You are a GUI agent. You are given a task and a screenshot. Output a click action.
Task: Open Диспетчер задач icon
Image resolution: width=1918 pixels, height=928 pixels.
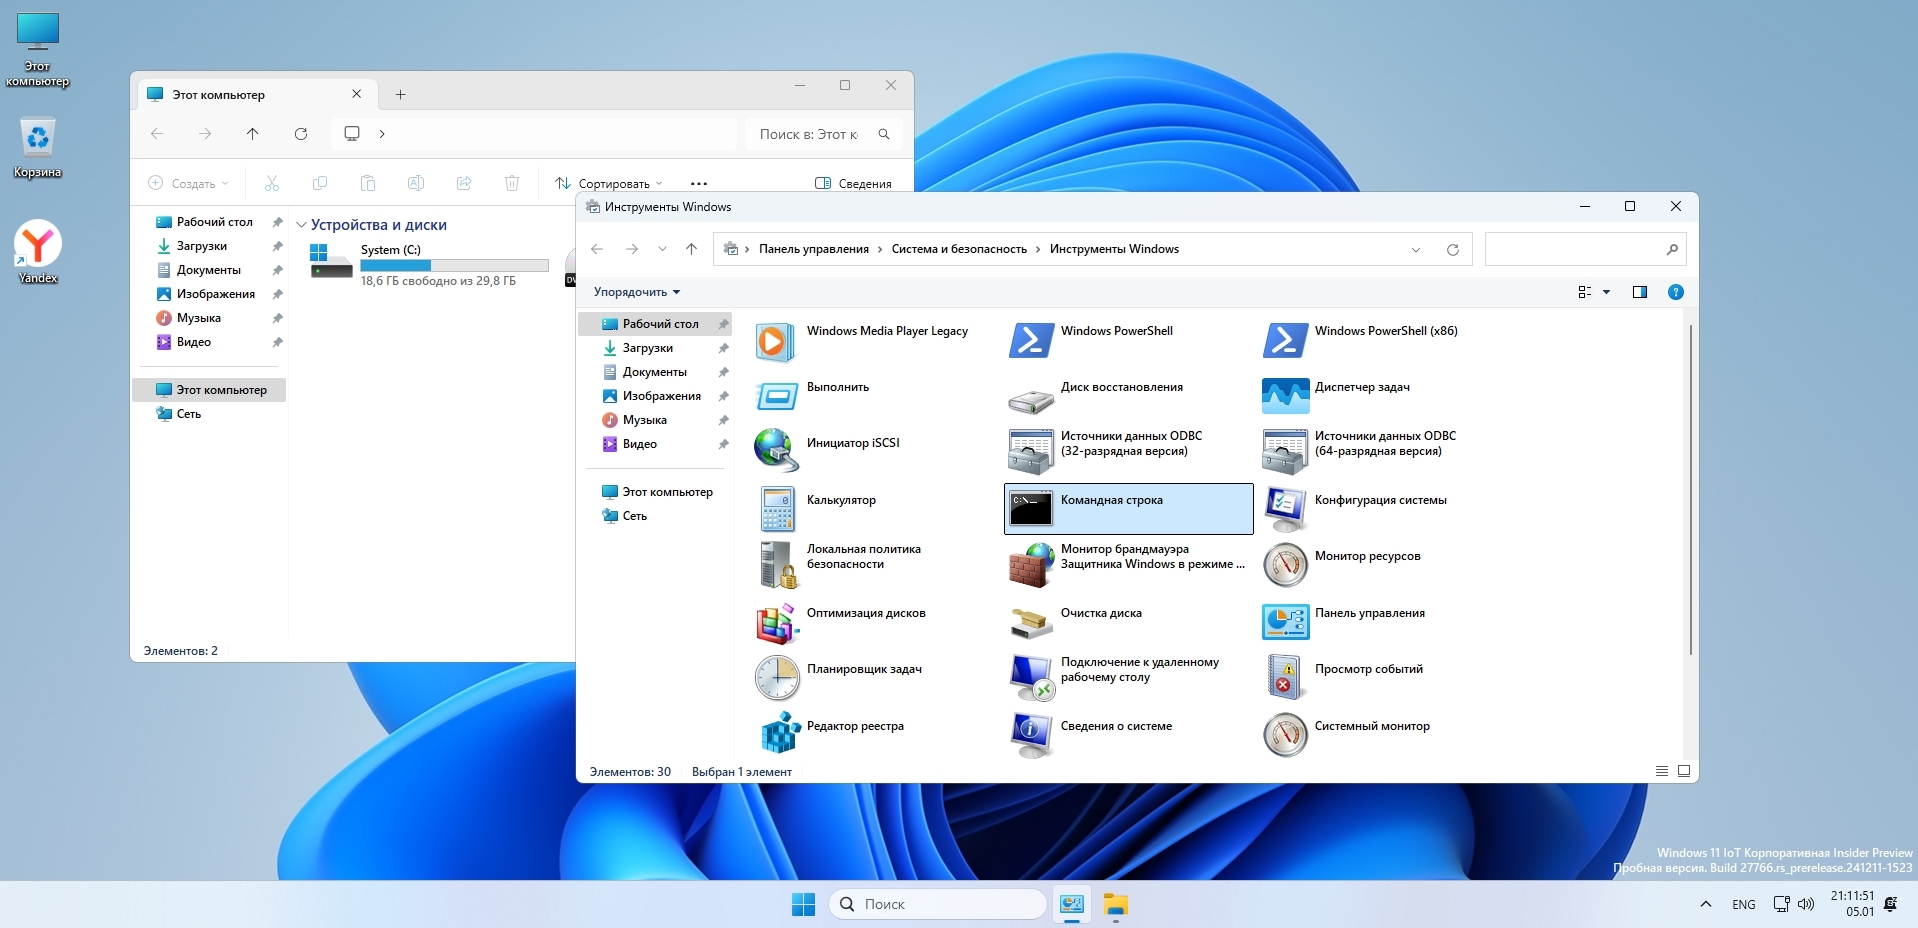(x=1285, y=397)
